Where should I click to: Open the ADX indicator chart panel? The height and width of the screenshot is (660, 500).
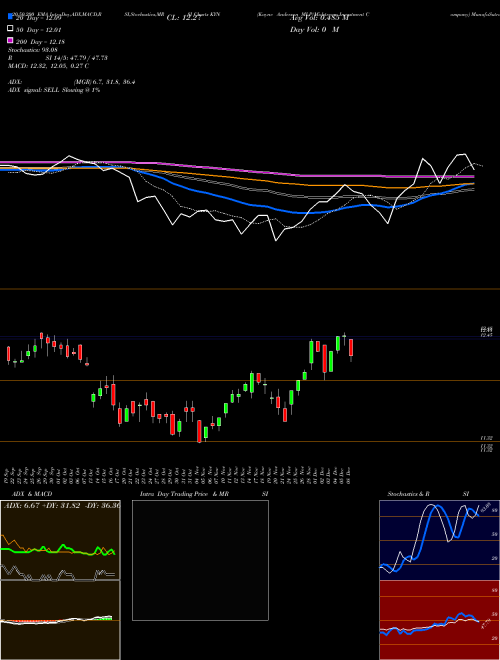(60, 540)
